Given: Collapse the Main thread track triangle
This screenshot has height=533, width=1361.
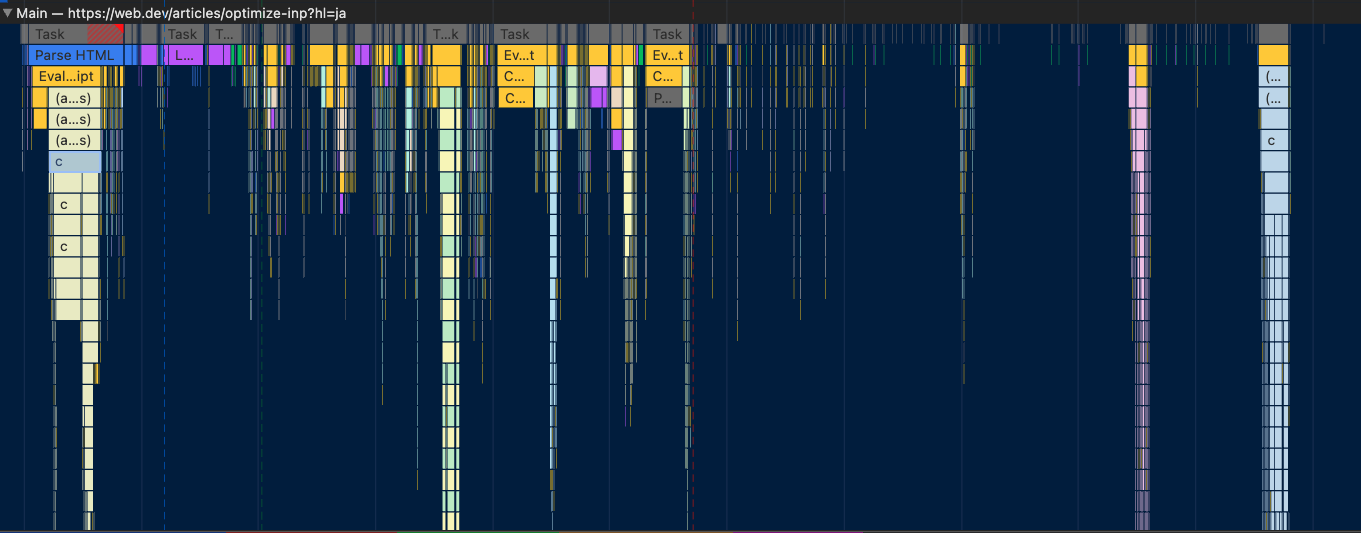Looking at the screenshot, I should (7, 12).
